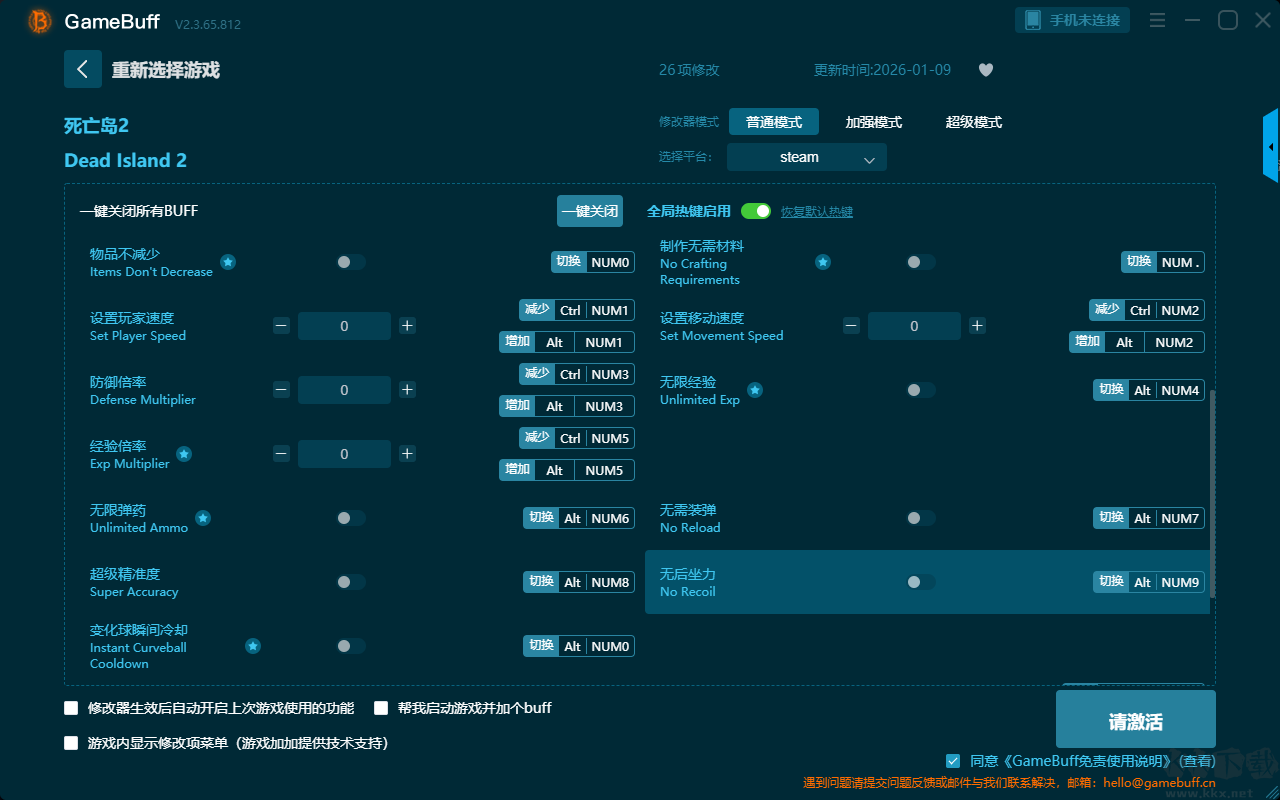This screenshot has height=800, width=1280.
Task: Click the heart favorite icon
Action: [x=986, y=70]
